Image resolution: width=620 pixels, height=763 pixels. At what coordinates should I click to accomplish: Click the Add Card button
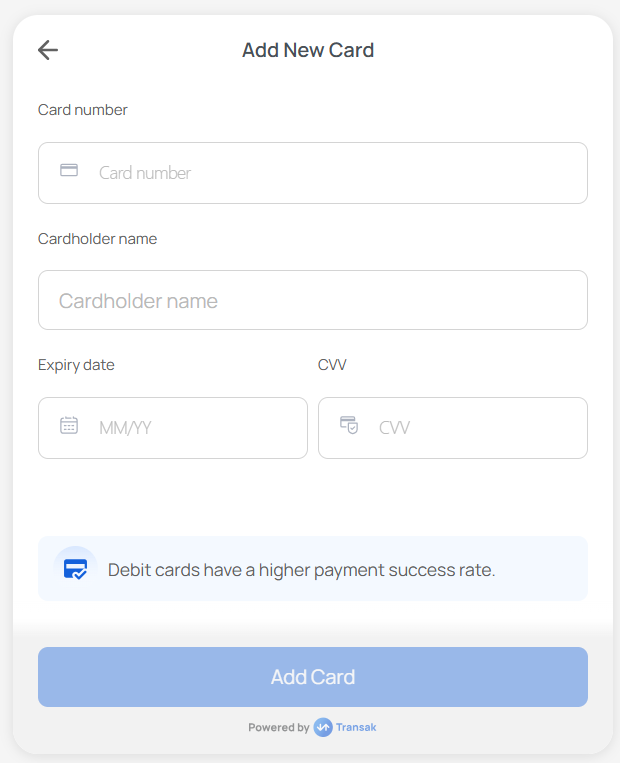(313, 677)
